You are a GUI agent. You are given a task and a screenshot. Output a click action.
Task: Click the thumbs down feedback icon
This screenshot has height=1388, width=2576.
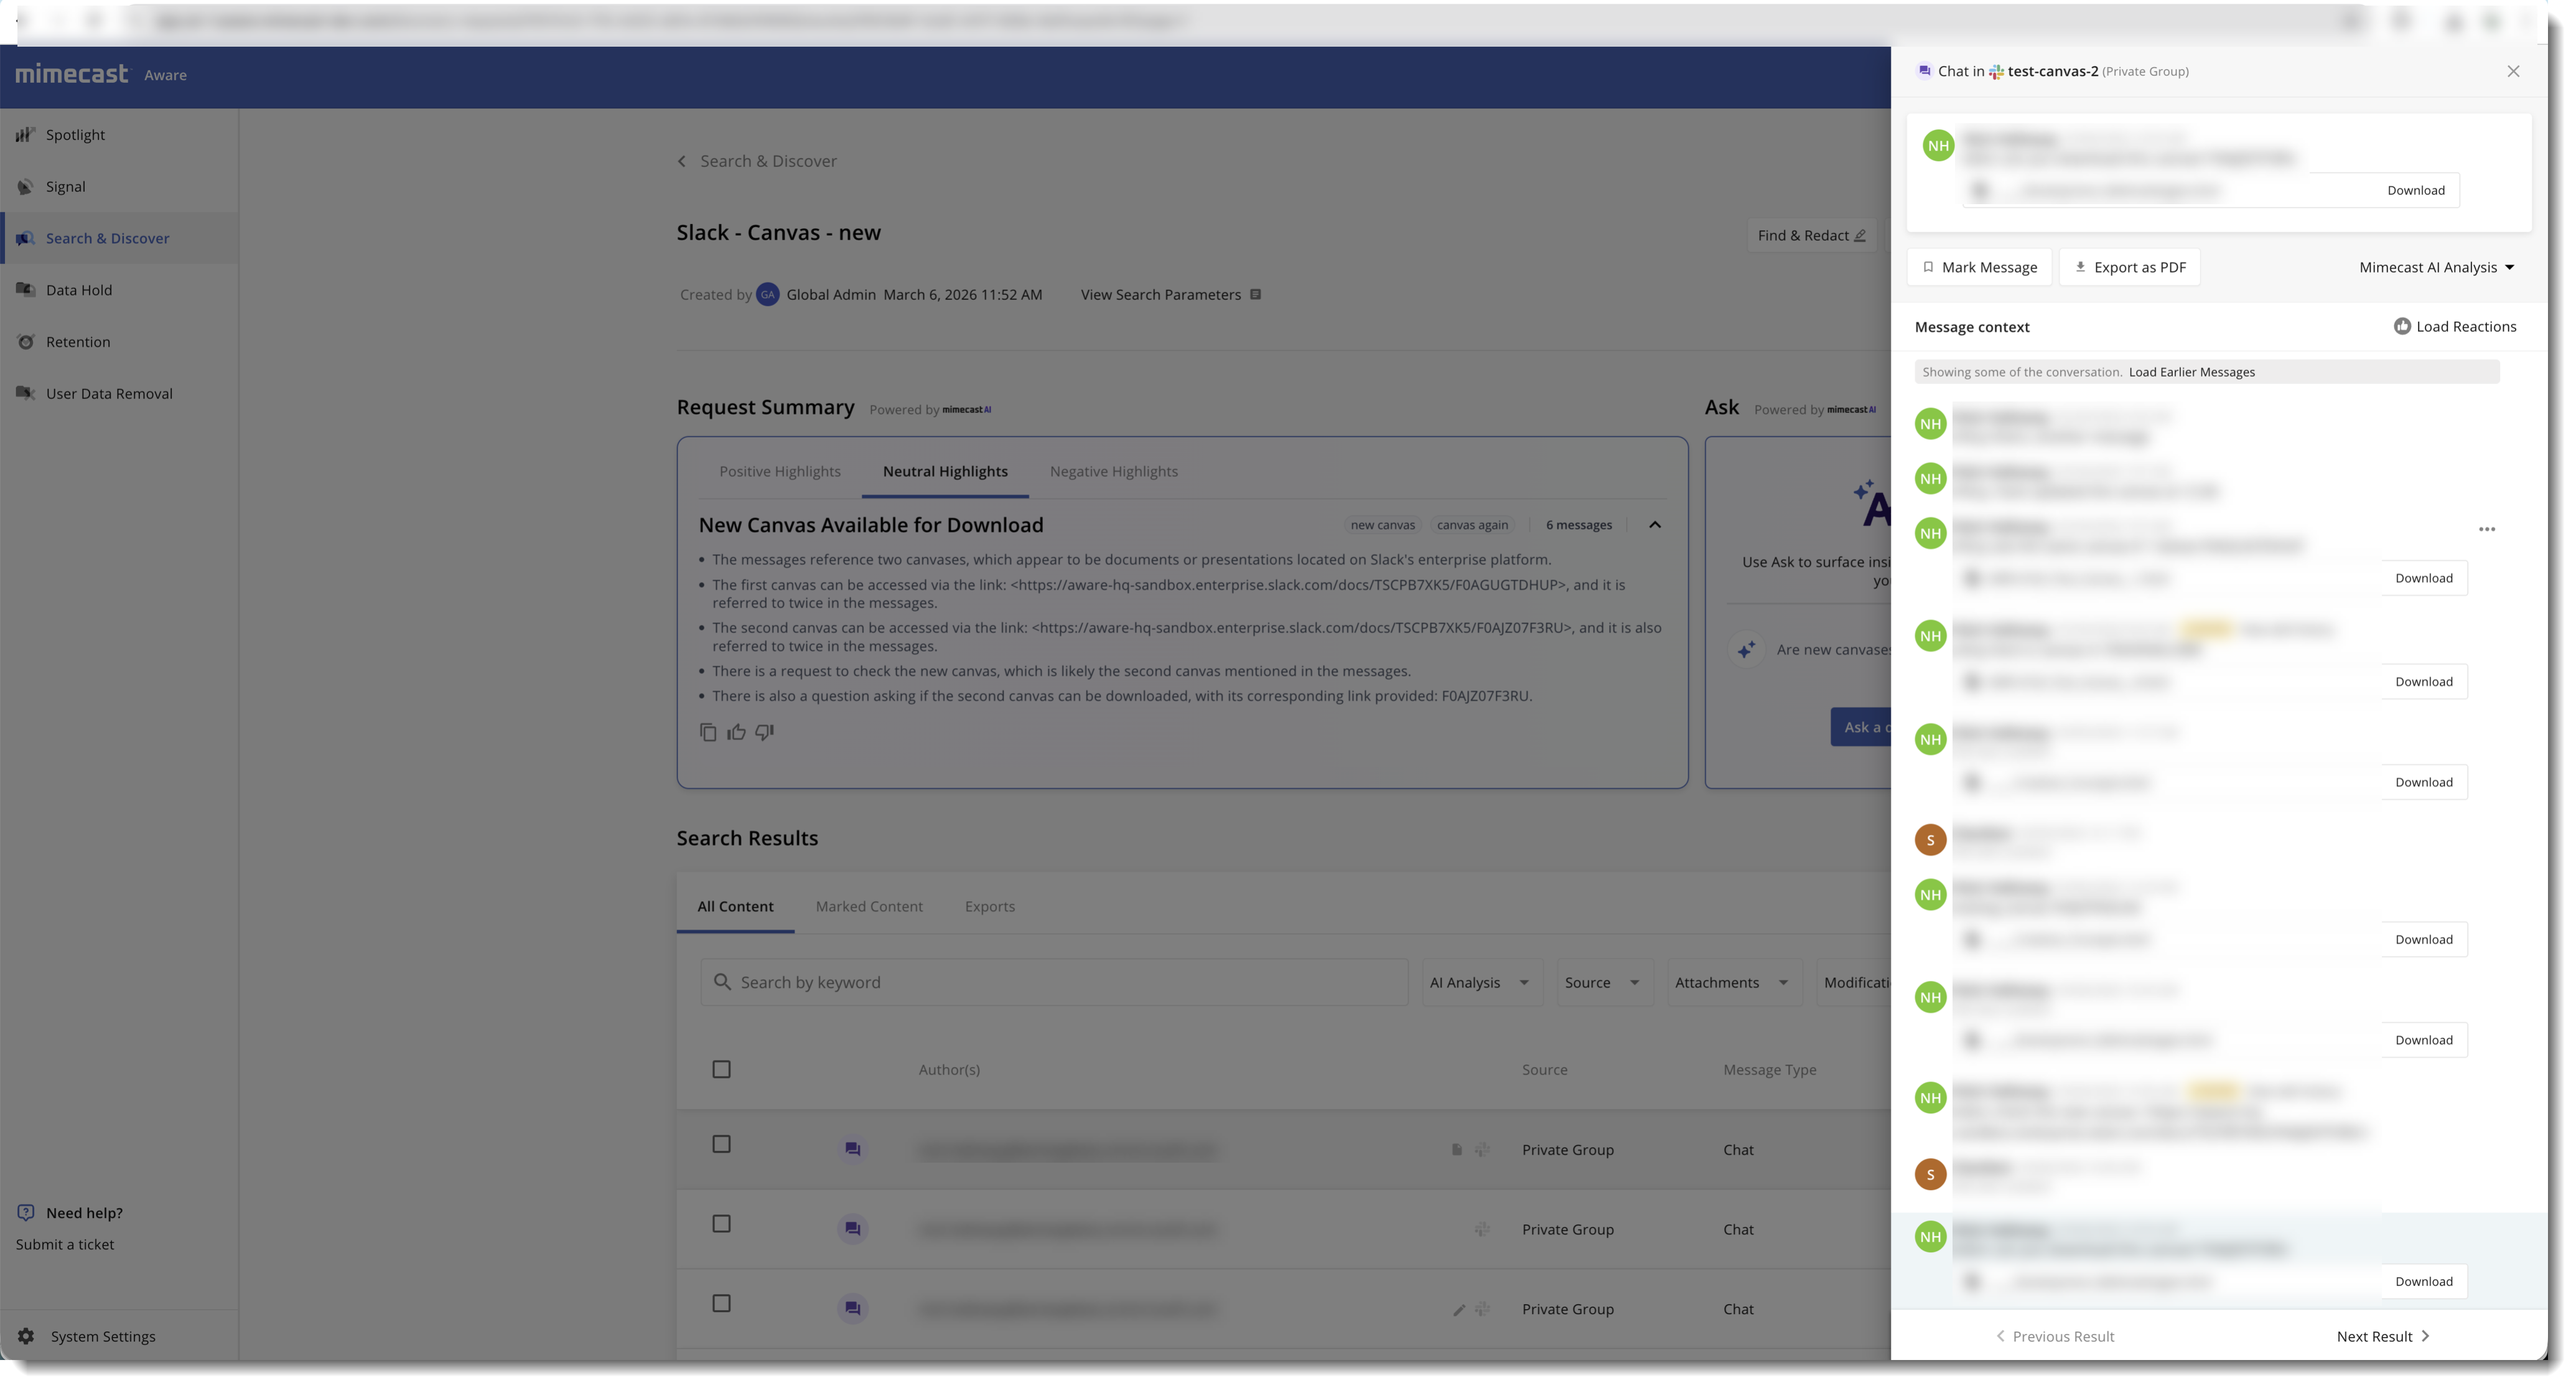tap(765, 733)
